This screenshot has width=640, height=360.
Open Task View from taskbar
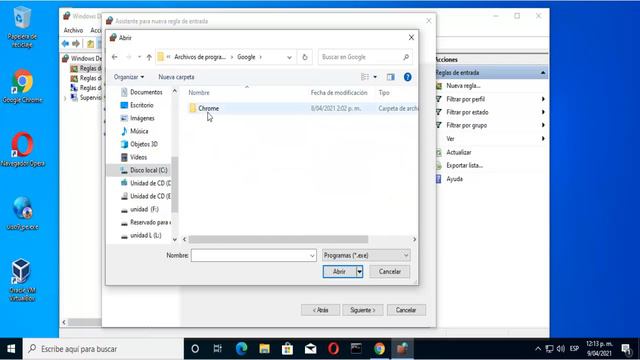(x=218, y=349)
